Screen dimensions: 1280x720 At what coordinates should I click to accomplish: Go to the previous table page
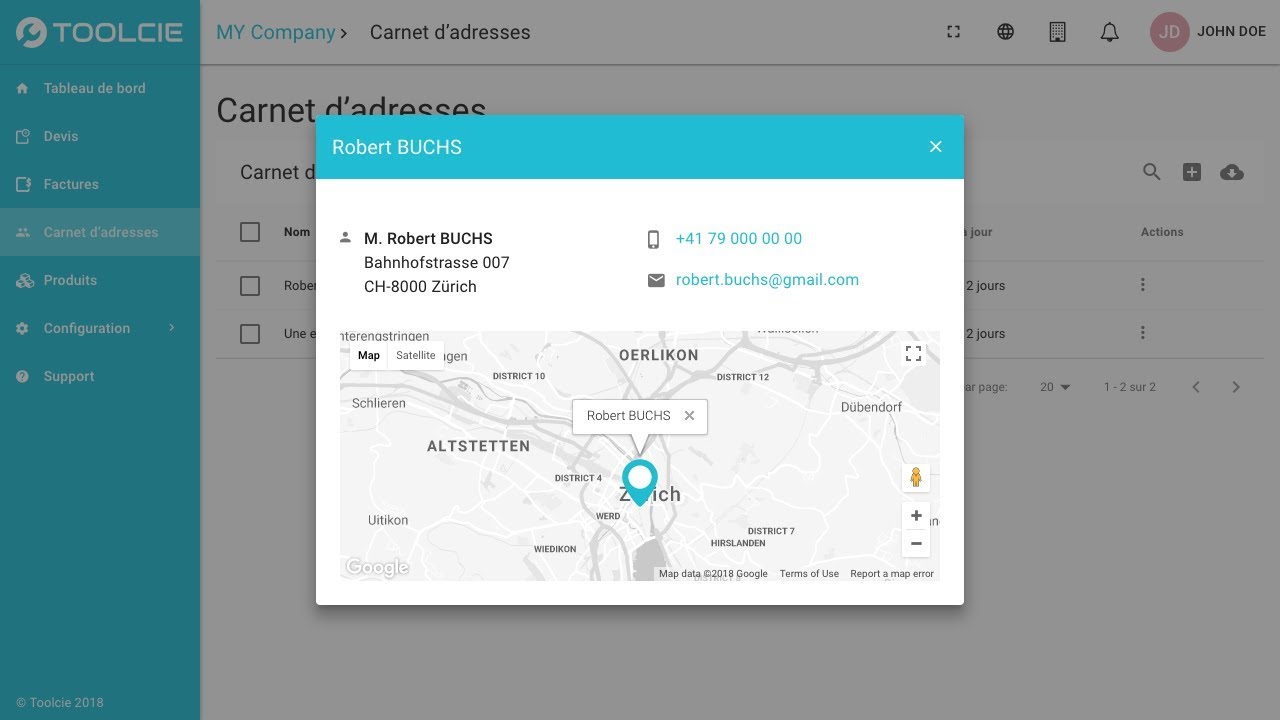[x=1196, y=387]
